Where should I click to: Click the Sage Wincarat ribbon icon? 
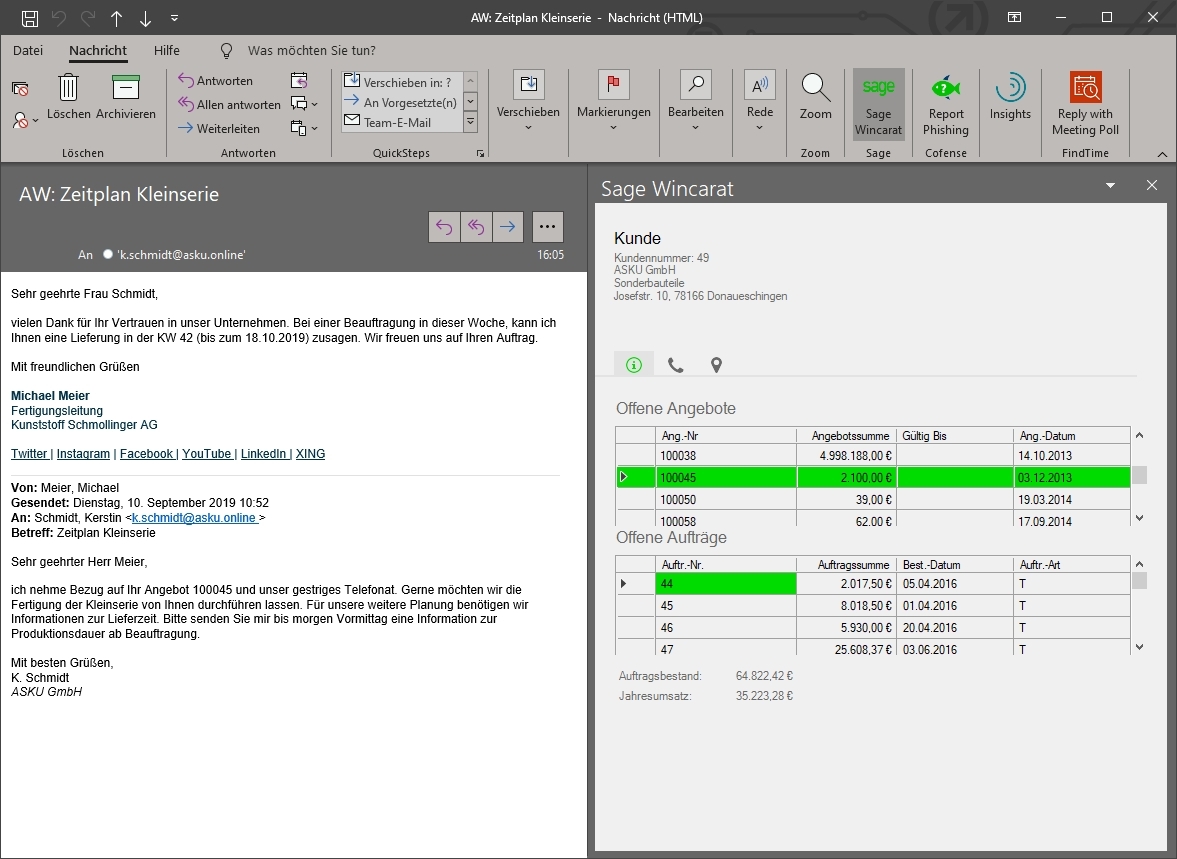coord(878,88)
